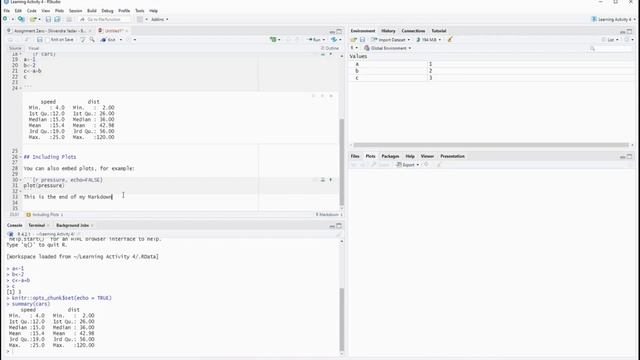
Task: Run the pressure code chunk
Action: (x=331, y=180)
